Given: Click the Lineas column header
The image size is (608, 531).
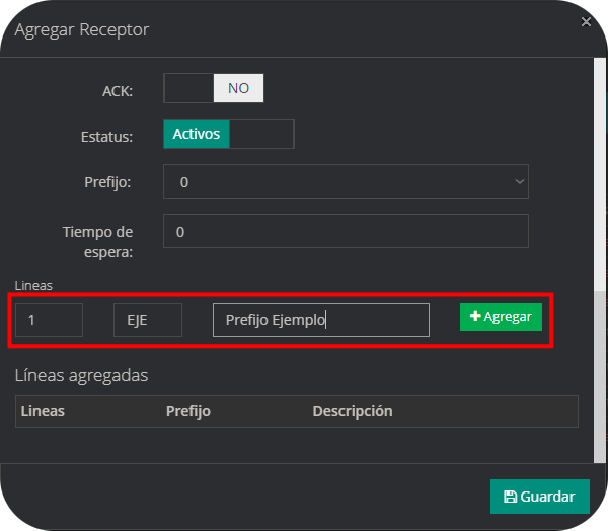Looking at the screenshot, I should pos(43,411).
